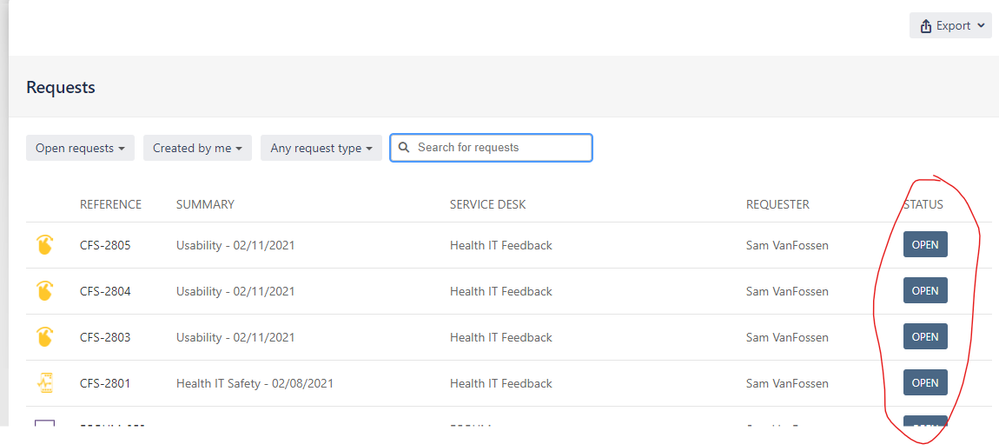The width and height of the screenshot is (999, 445).
Task: Expand the Created by me filter
Action: (197, 148)
